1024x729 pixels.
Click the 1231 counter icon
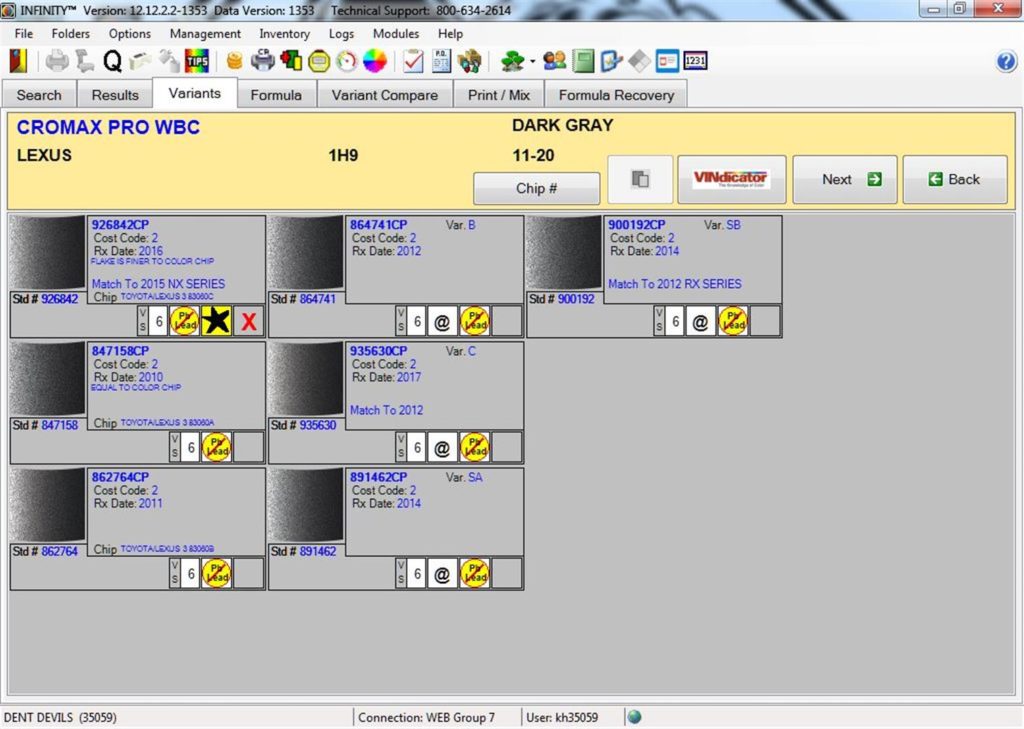[x=696, y=61]
